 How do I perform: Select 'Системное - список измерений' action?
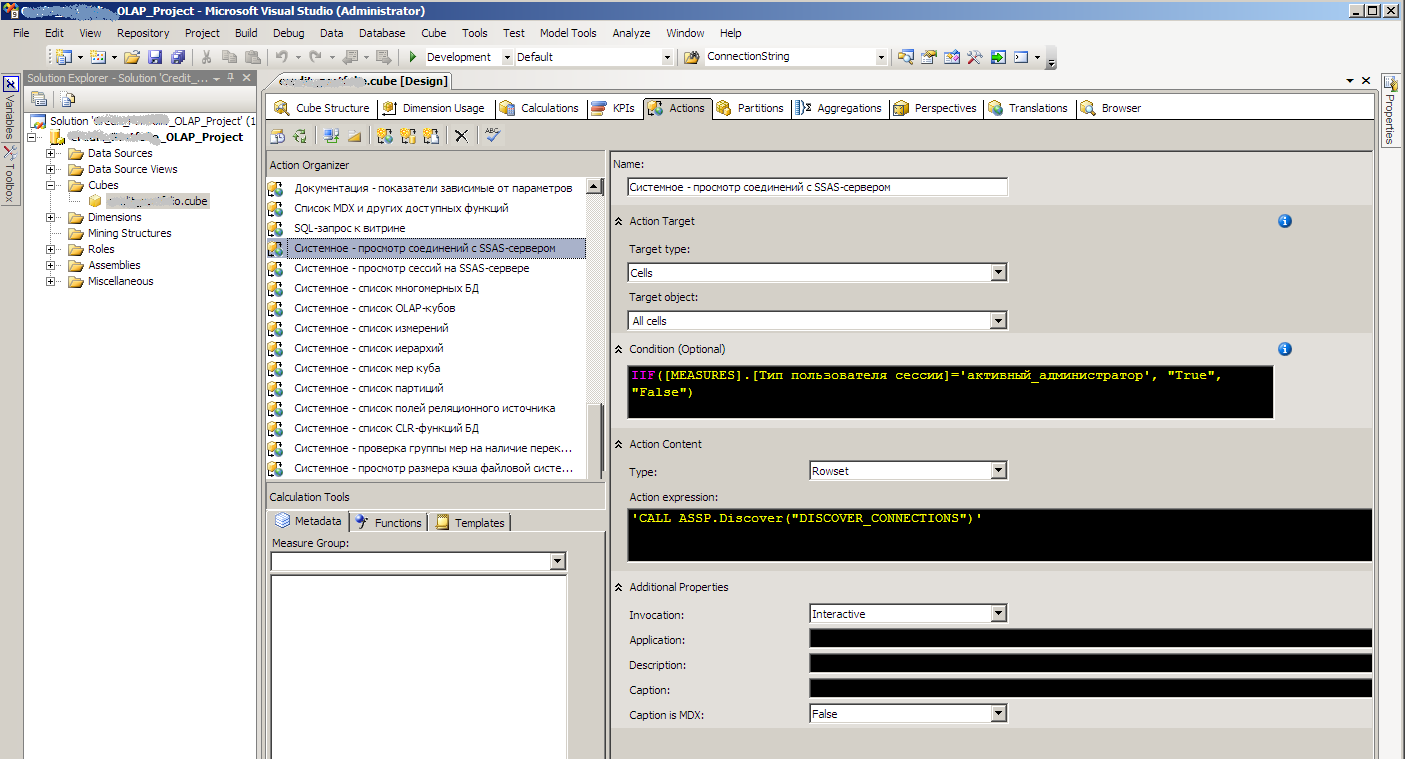point(371,328)
